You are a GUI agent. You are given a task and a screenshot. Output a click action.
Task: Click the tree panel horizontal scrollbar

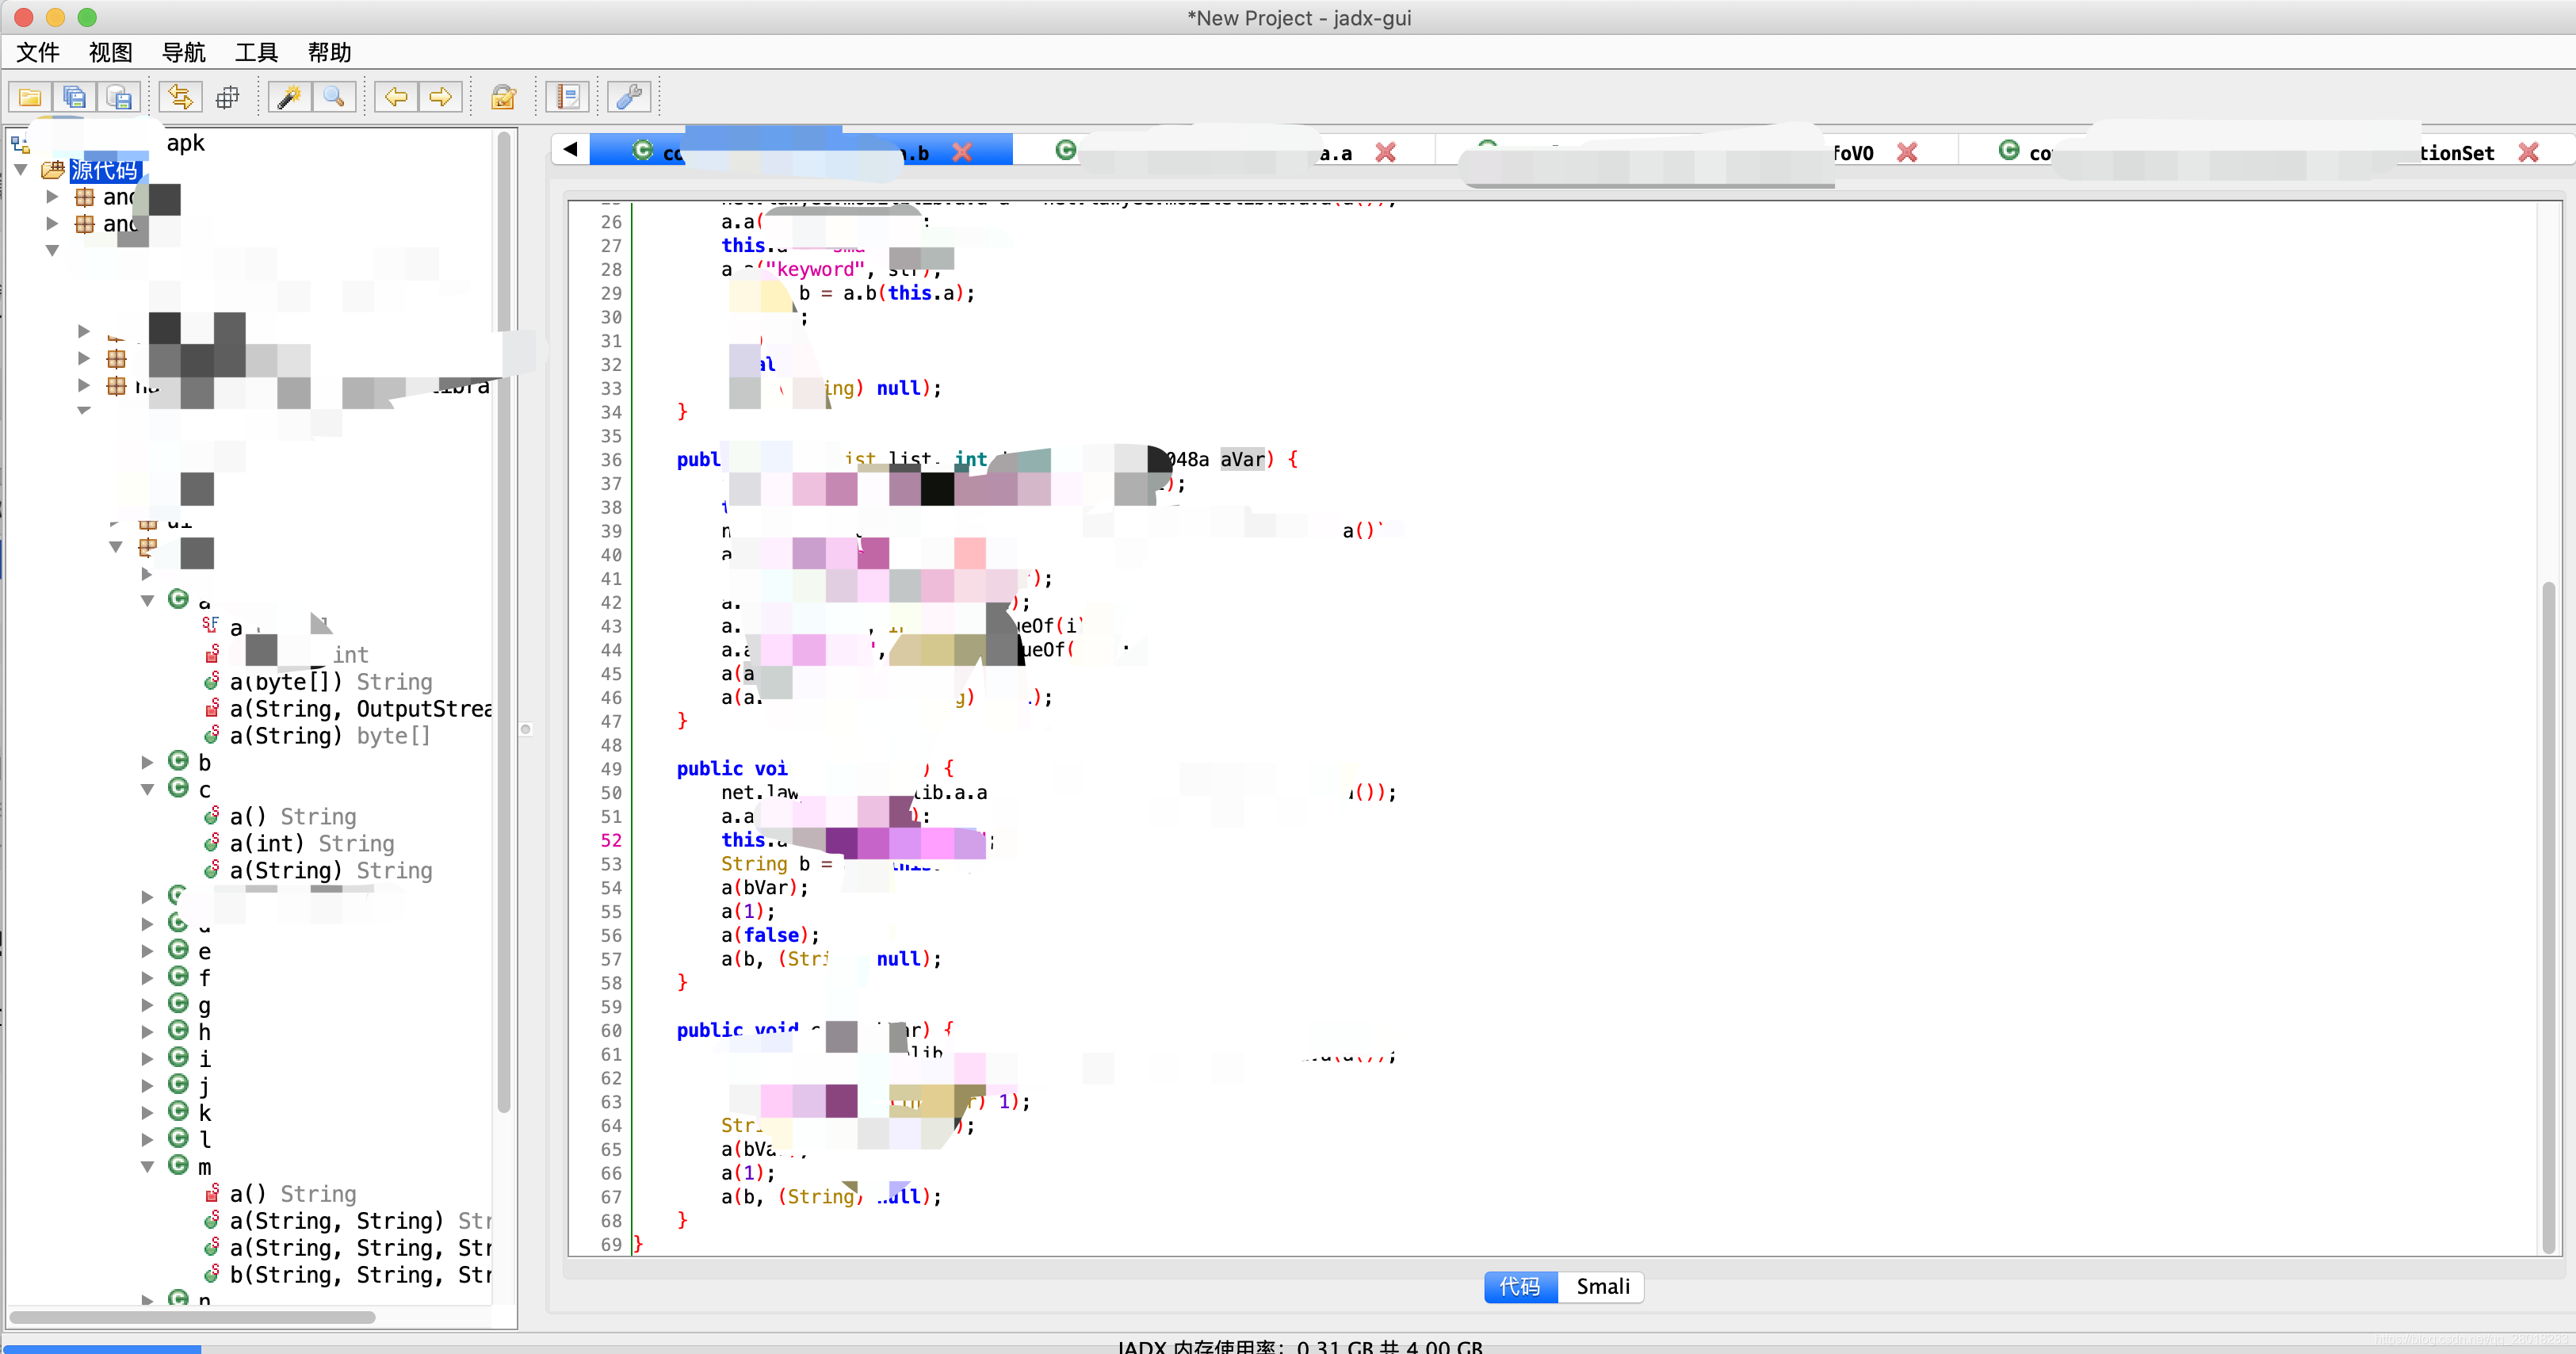coord(192,1317)
